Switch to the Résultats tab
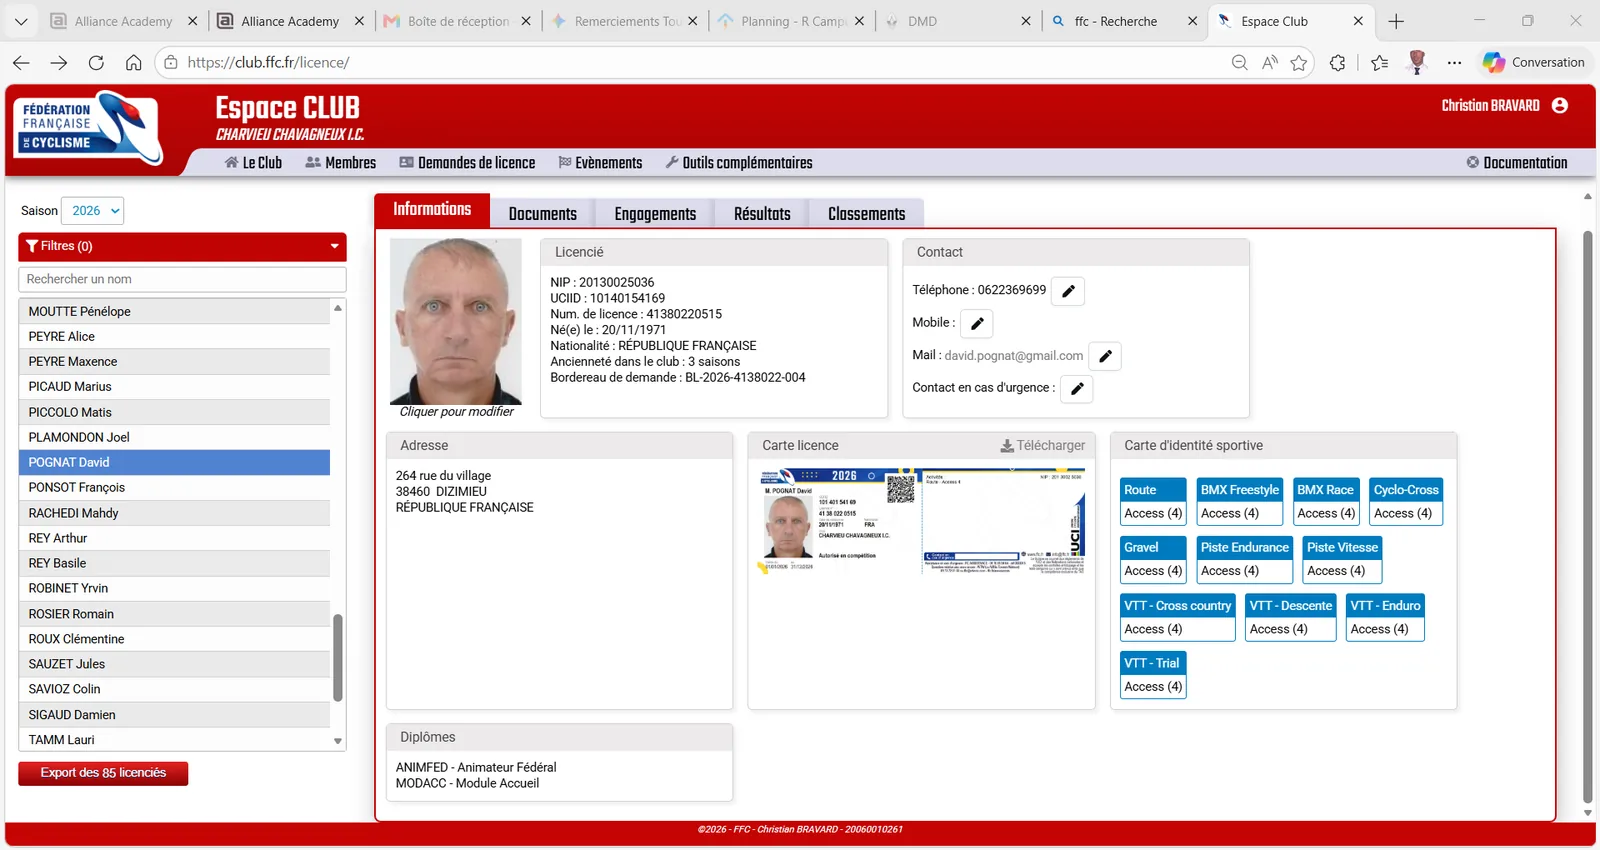The width and height of the screenshot is (1600, 850). click(762, 213)
